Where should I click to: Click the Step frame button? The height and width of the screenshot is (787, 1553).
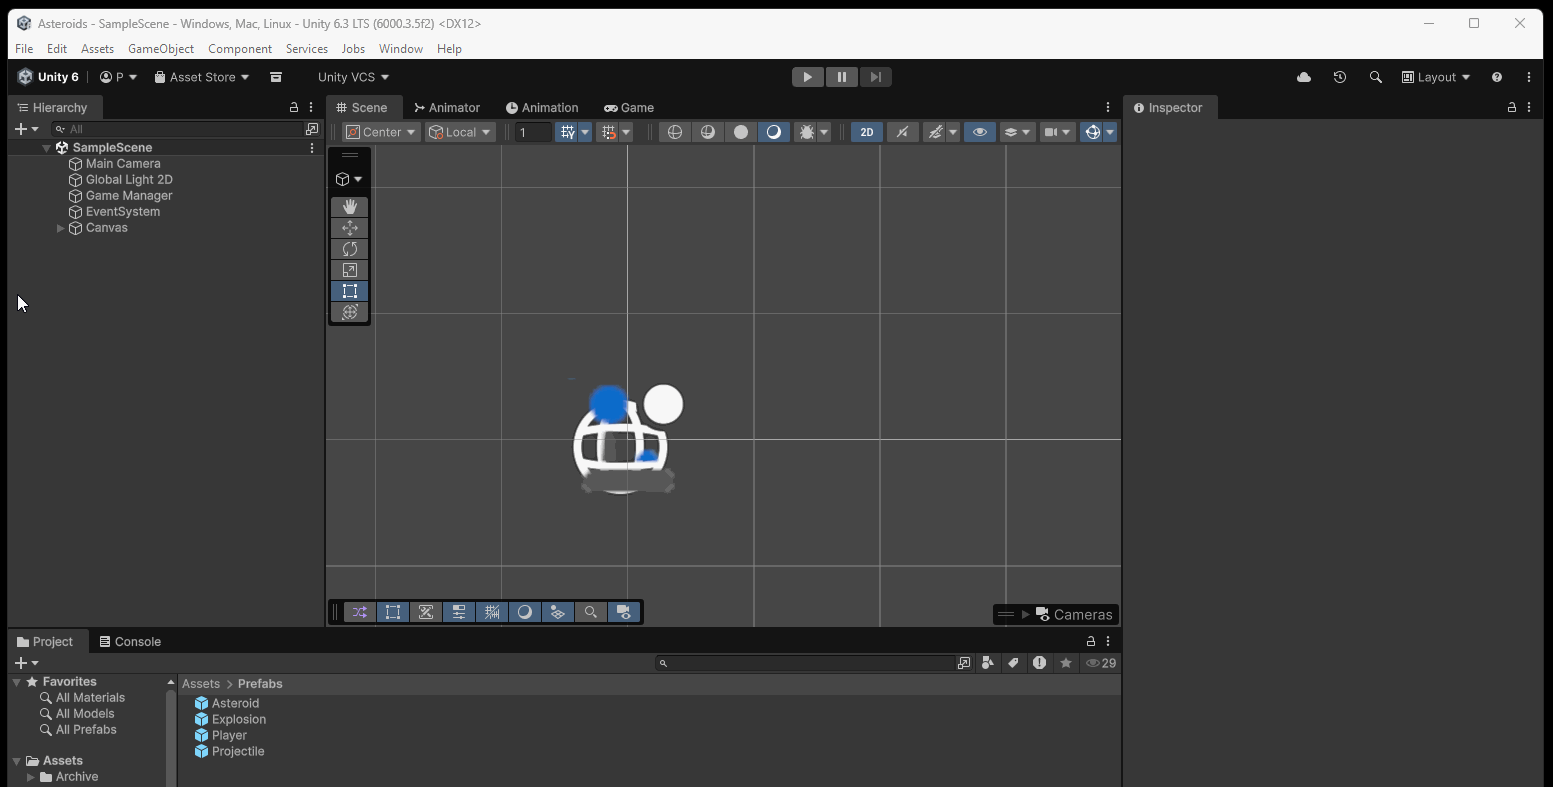pos(875,77)
